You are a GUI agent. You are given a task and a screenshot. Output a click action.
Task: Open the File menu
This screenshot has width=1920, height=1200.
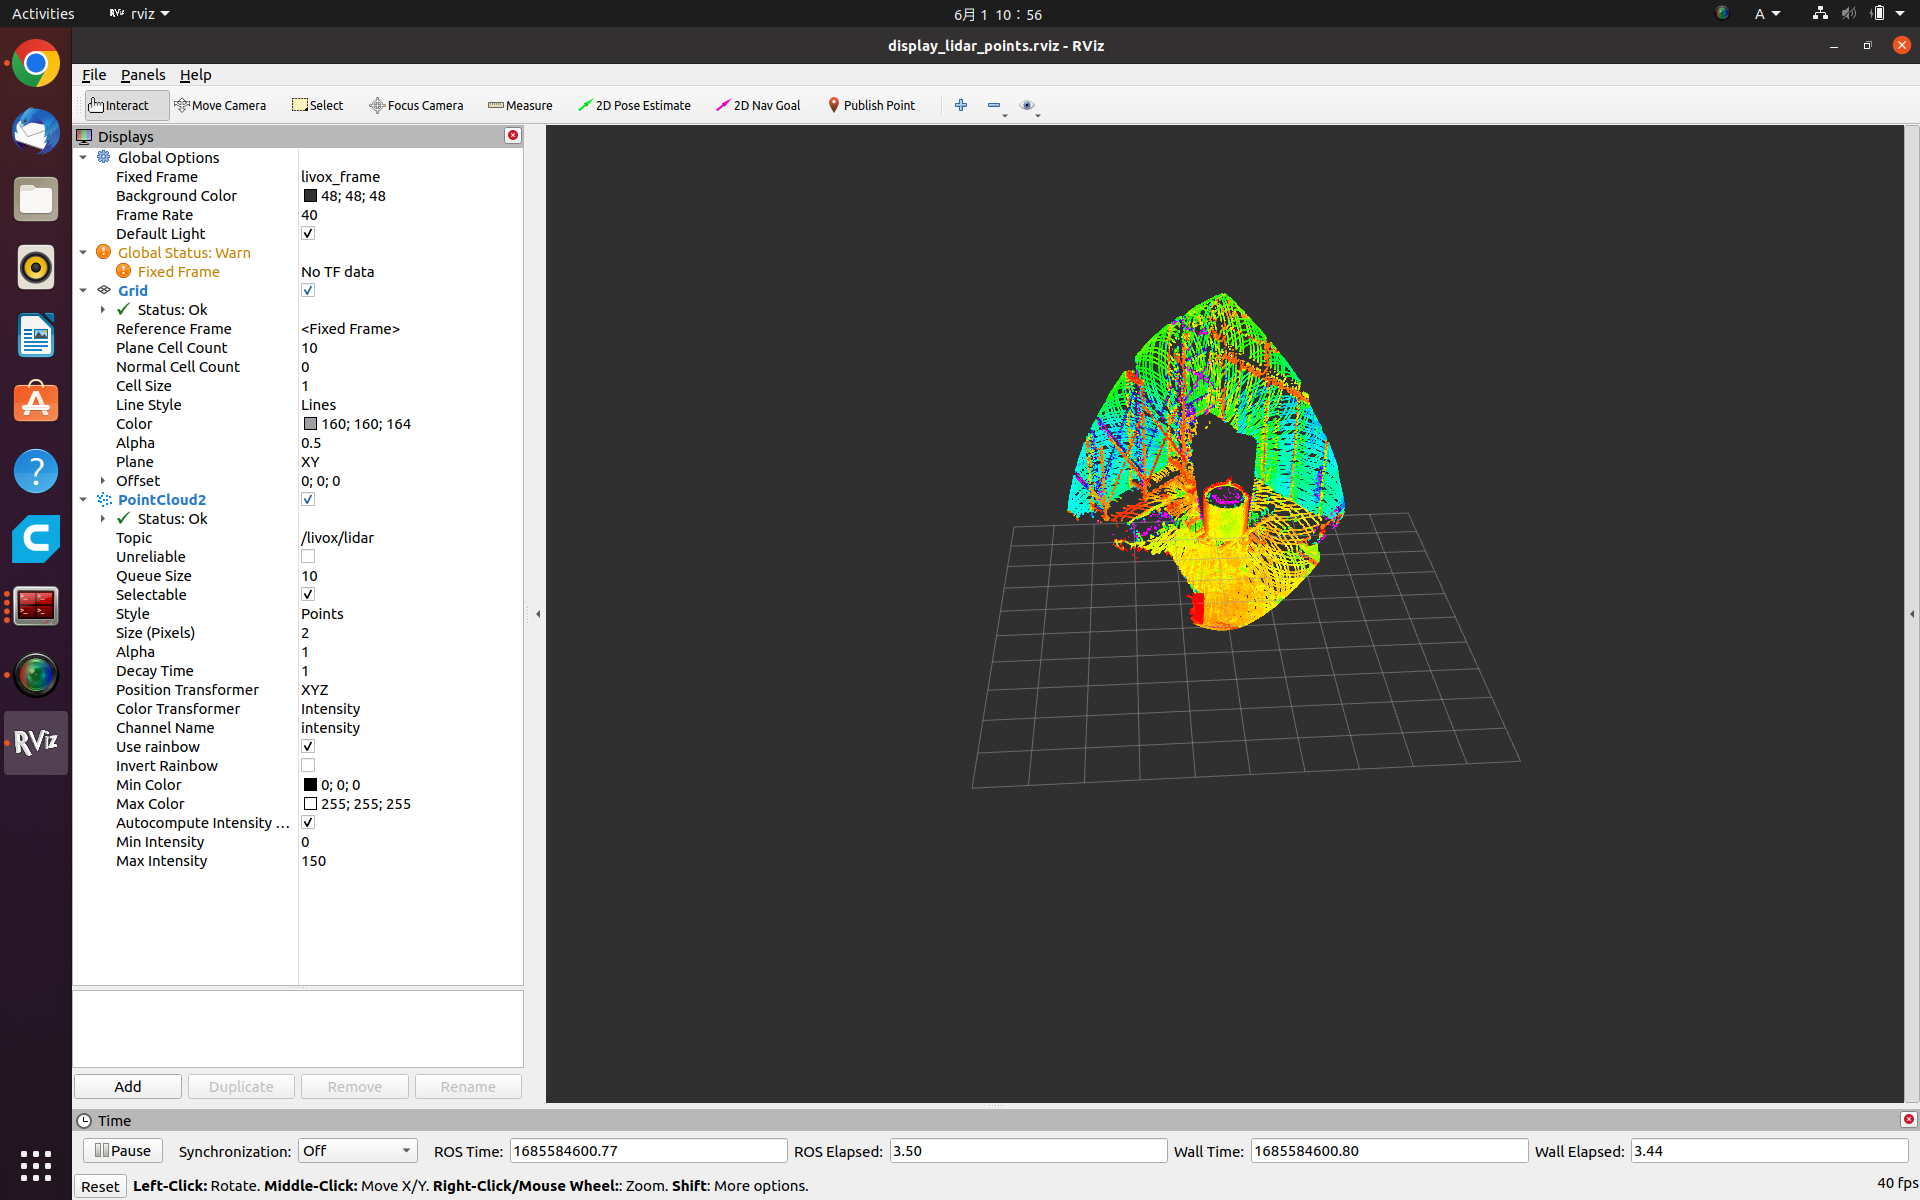(93, 75)
